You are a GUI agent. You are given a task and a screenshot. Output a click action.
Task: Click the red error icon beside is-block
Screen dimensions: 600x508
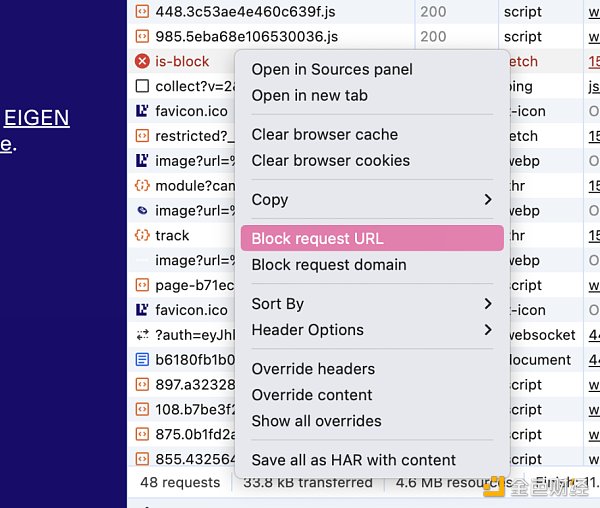point(142,61)
